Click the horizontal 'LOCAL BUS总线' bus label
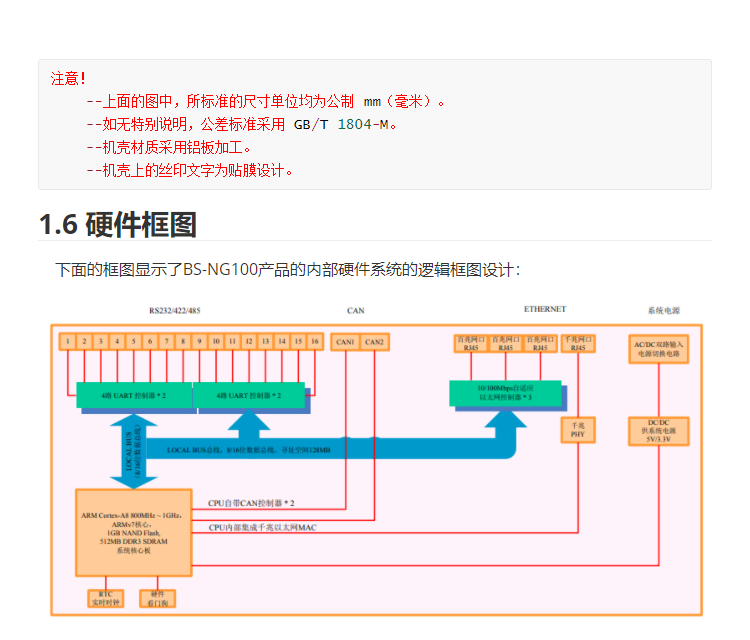 [x=249, y=450]
